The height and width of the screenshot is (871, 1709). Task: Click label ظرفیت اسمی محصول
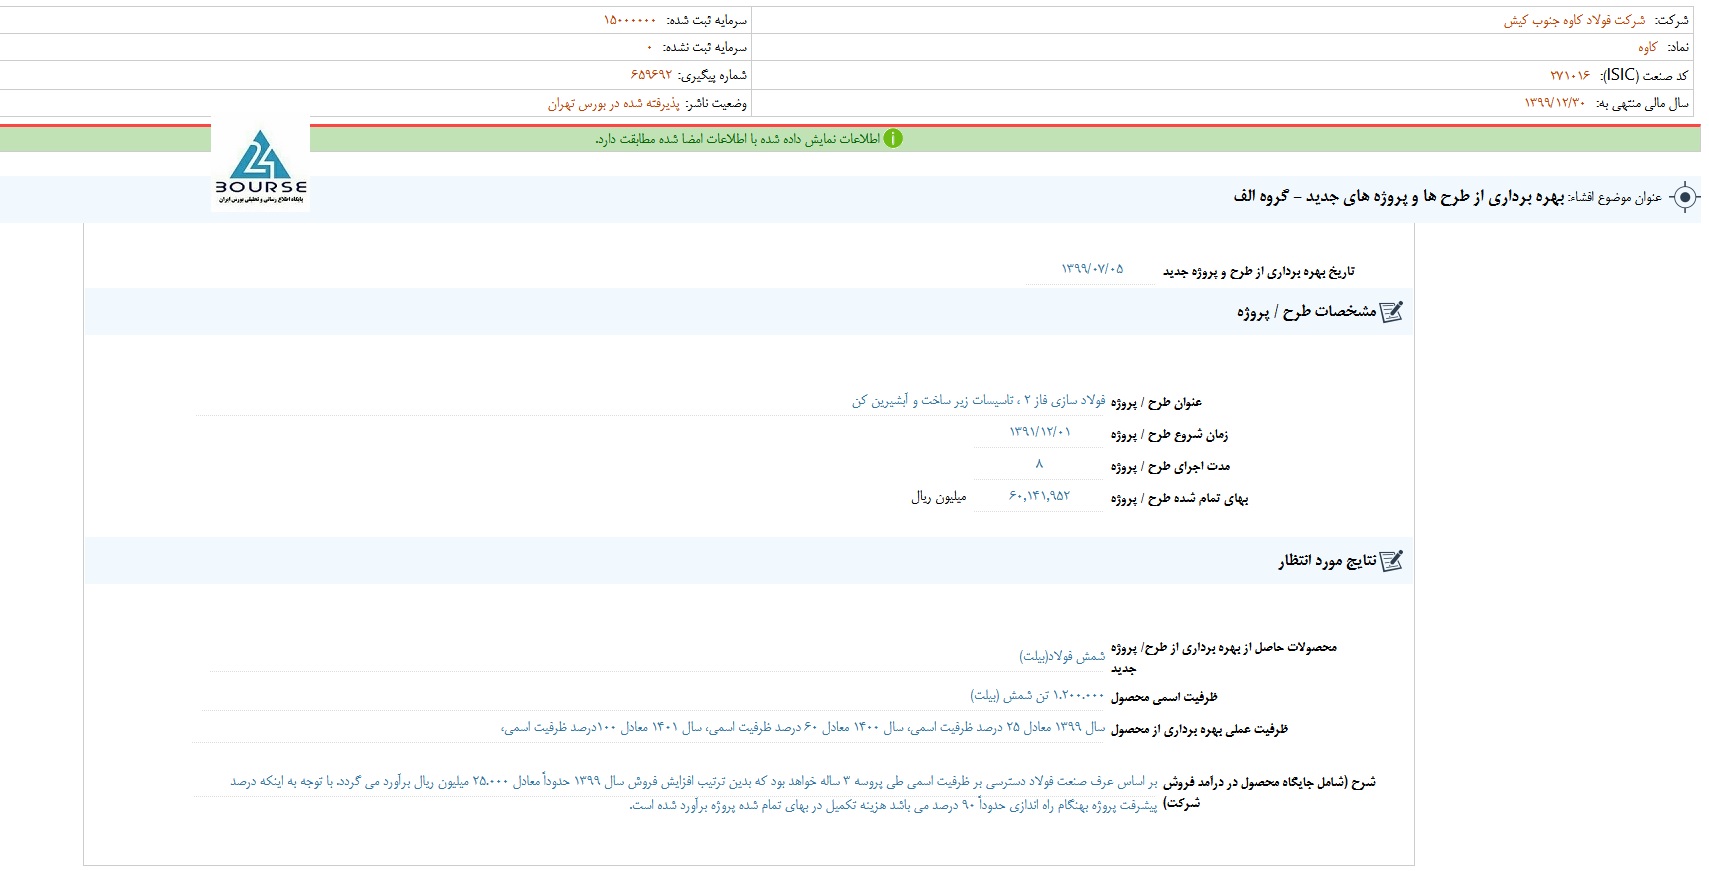[x=1164, y=697]
